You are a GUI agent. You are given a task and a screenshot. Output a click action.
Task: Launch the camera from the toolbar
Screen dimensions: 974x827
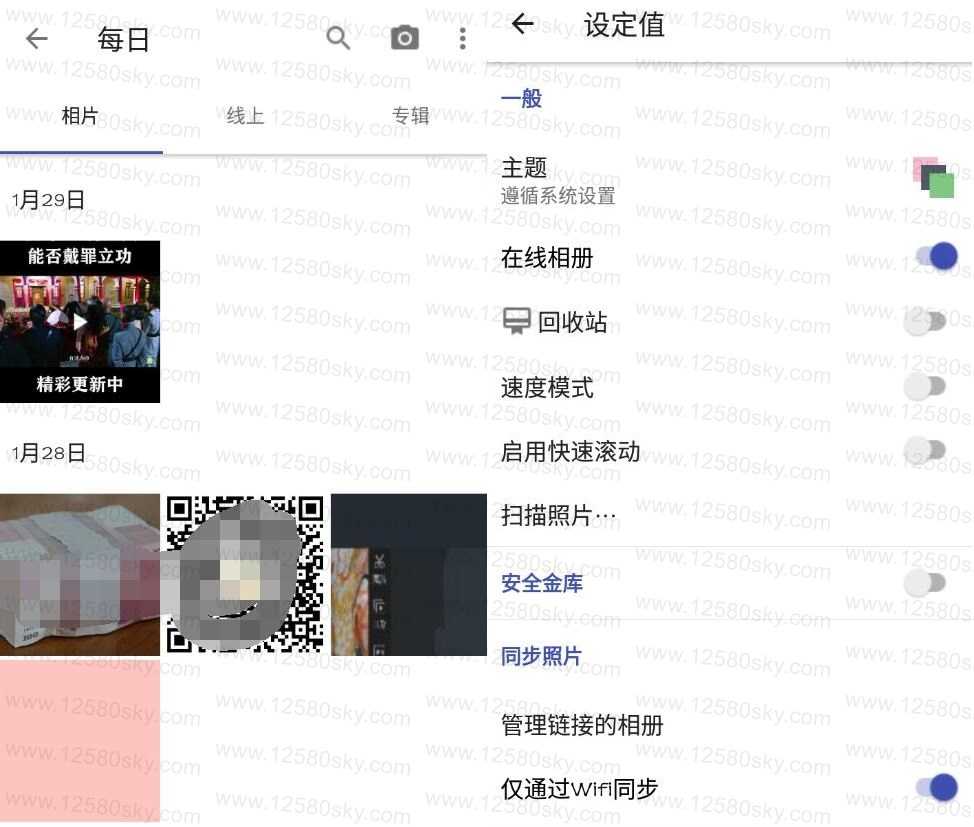pos(404,39)
